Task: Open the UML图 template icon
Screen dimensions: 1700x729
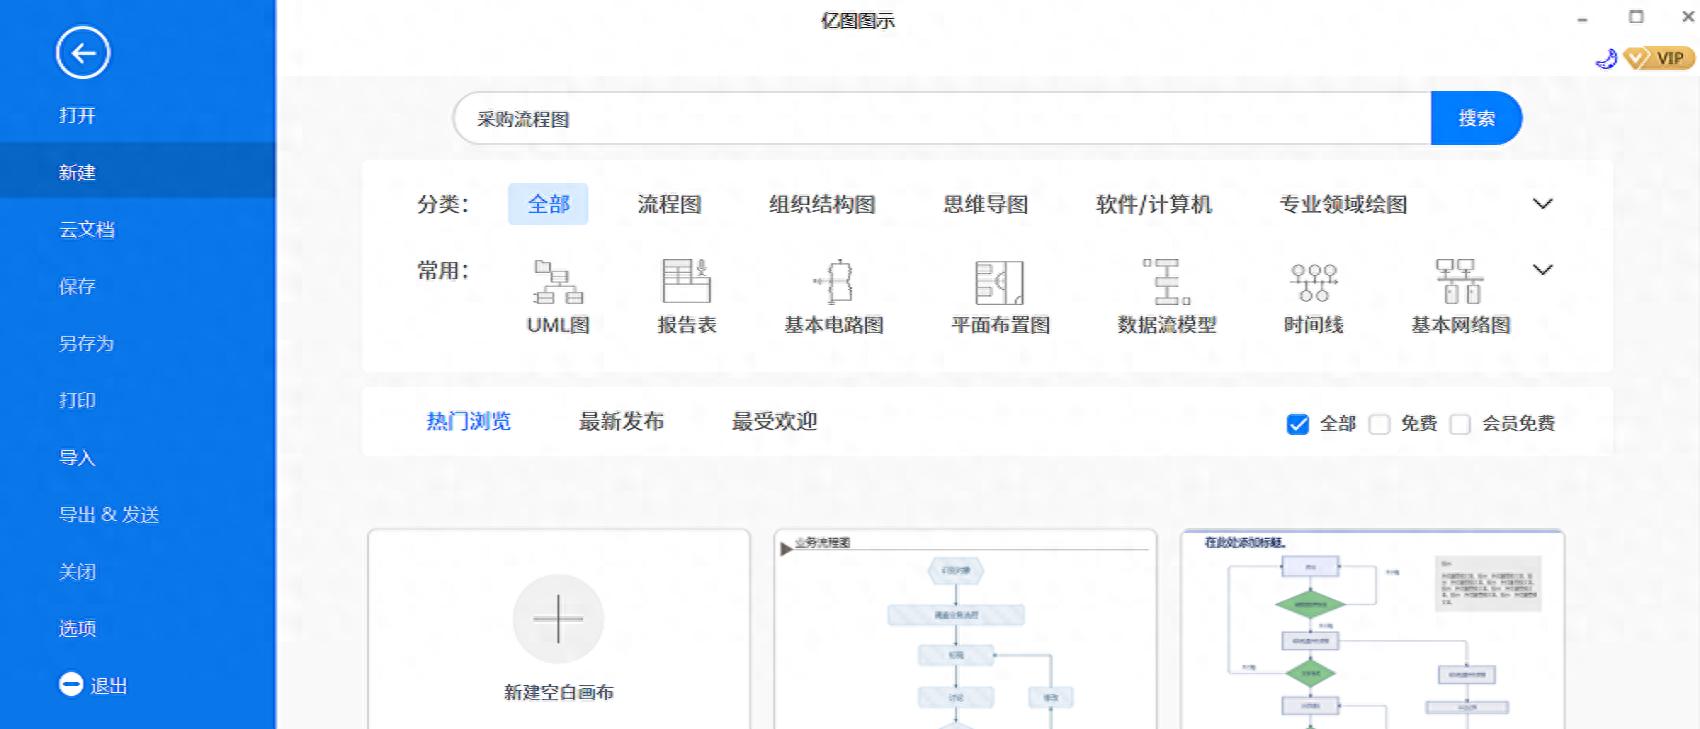Action: pos(558,282)
